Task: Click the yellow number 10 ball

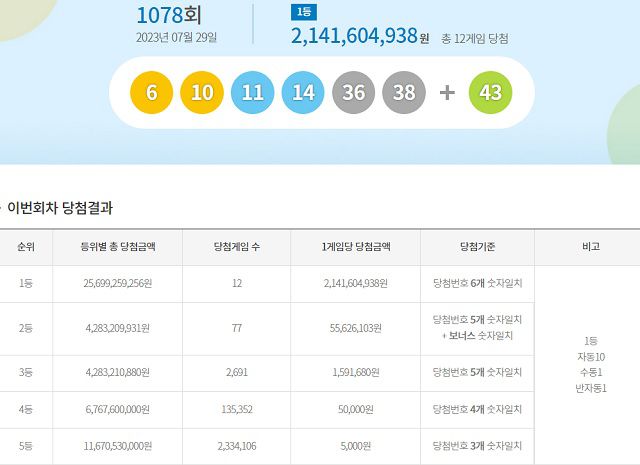Action: [x=202, y=93]
